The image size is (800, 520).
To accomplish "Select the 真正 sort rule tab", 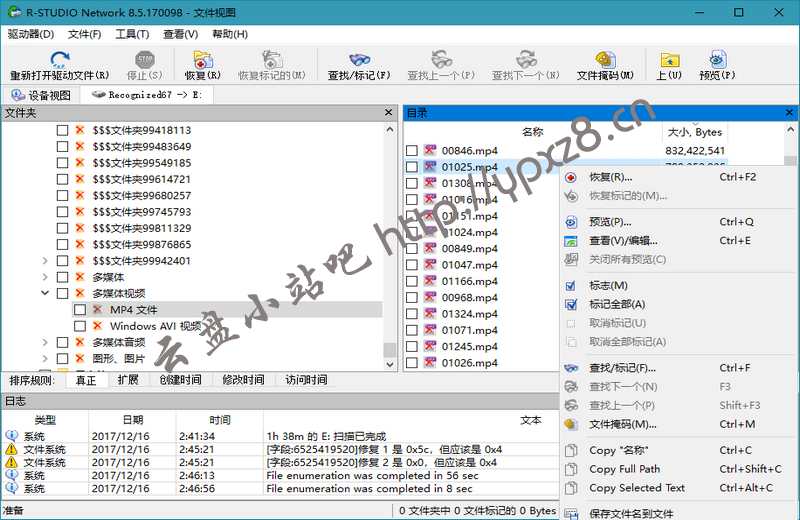I will pyautogui.click(x=86, y=380).
